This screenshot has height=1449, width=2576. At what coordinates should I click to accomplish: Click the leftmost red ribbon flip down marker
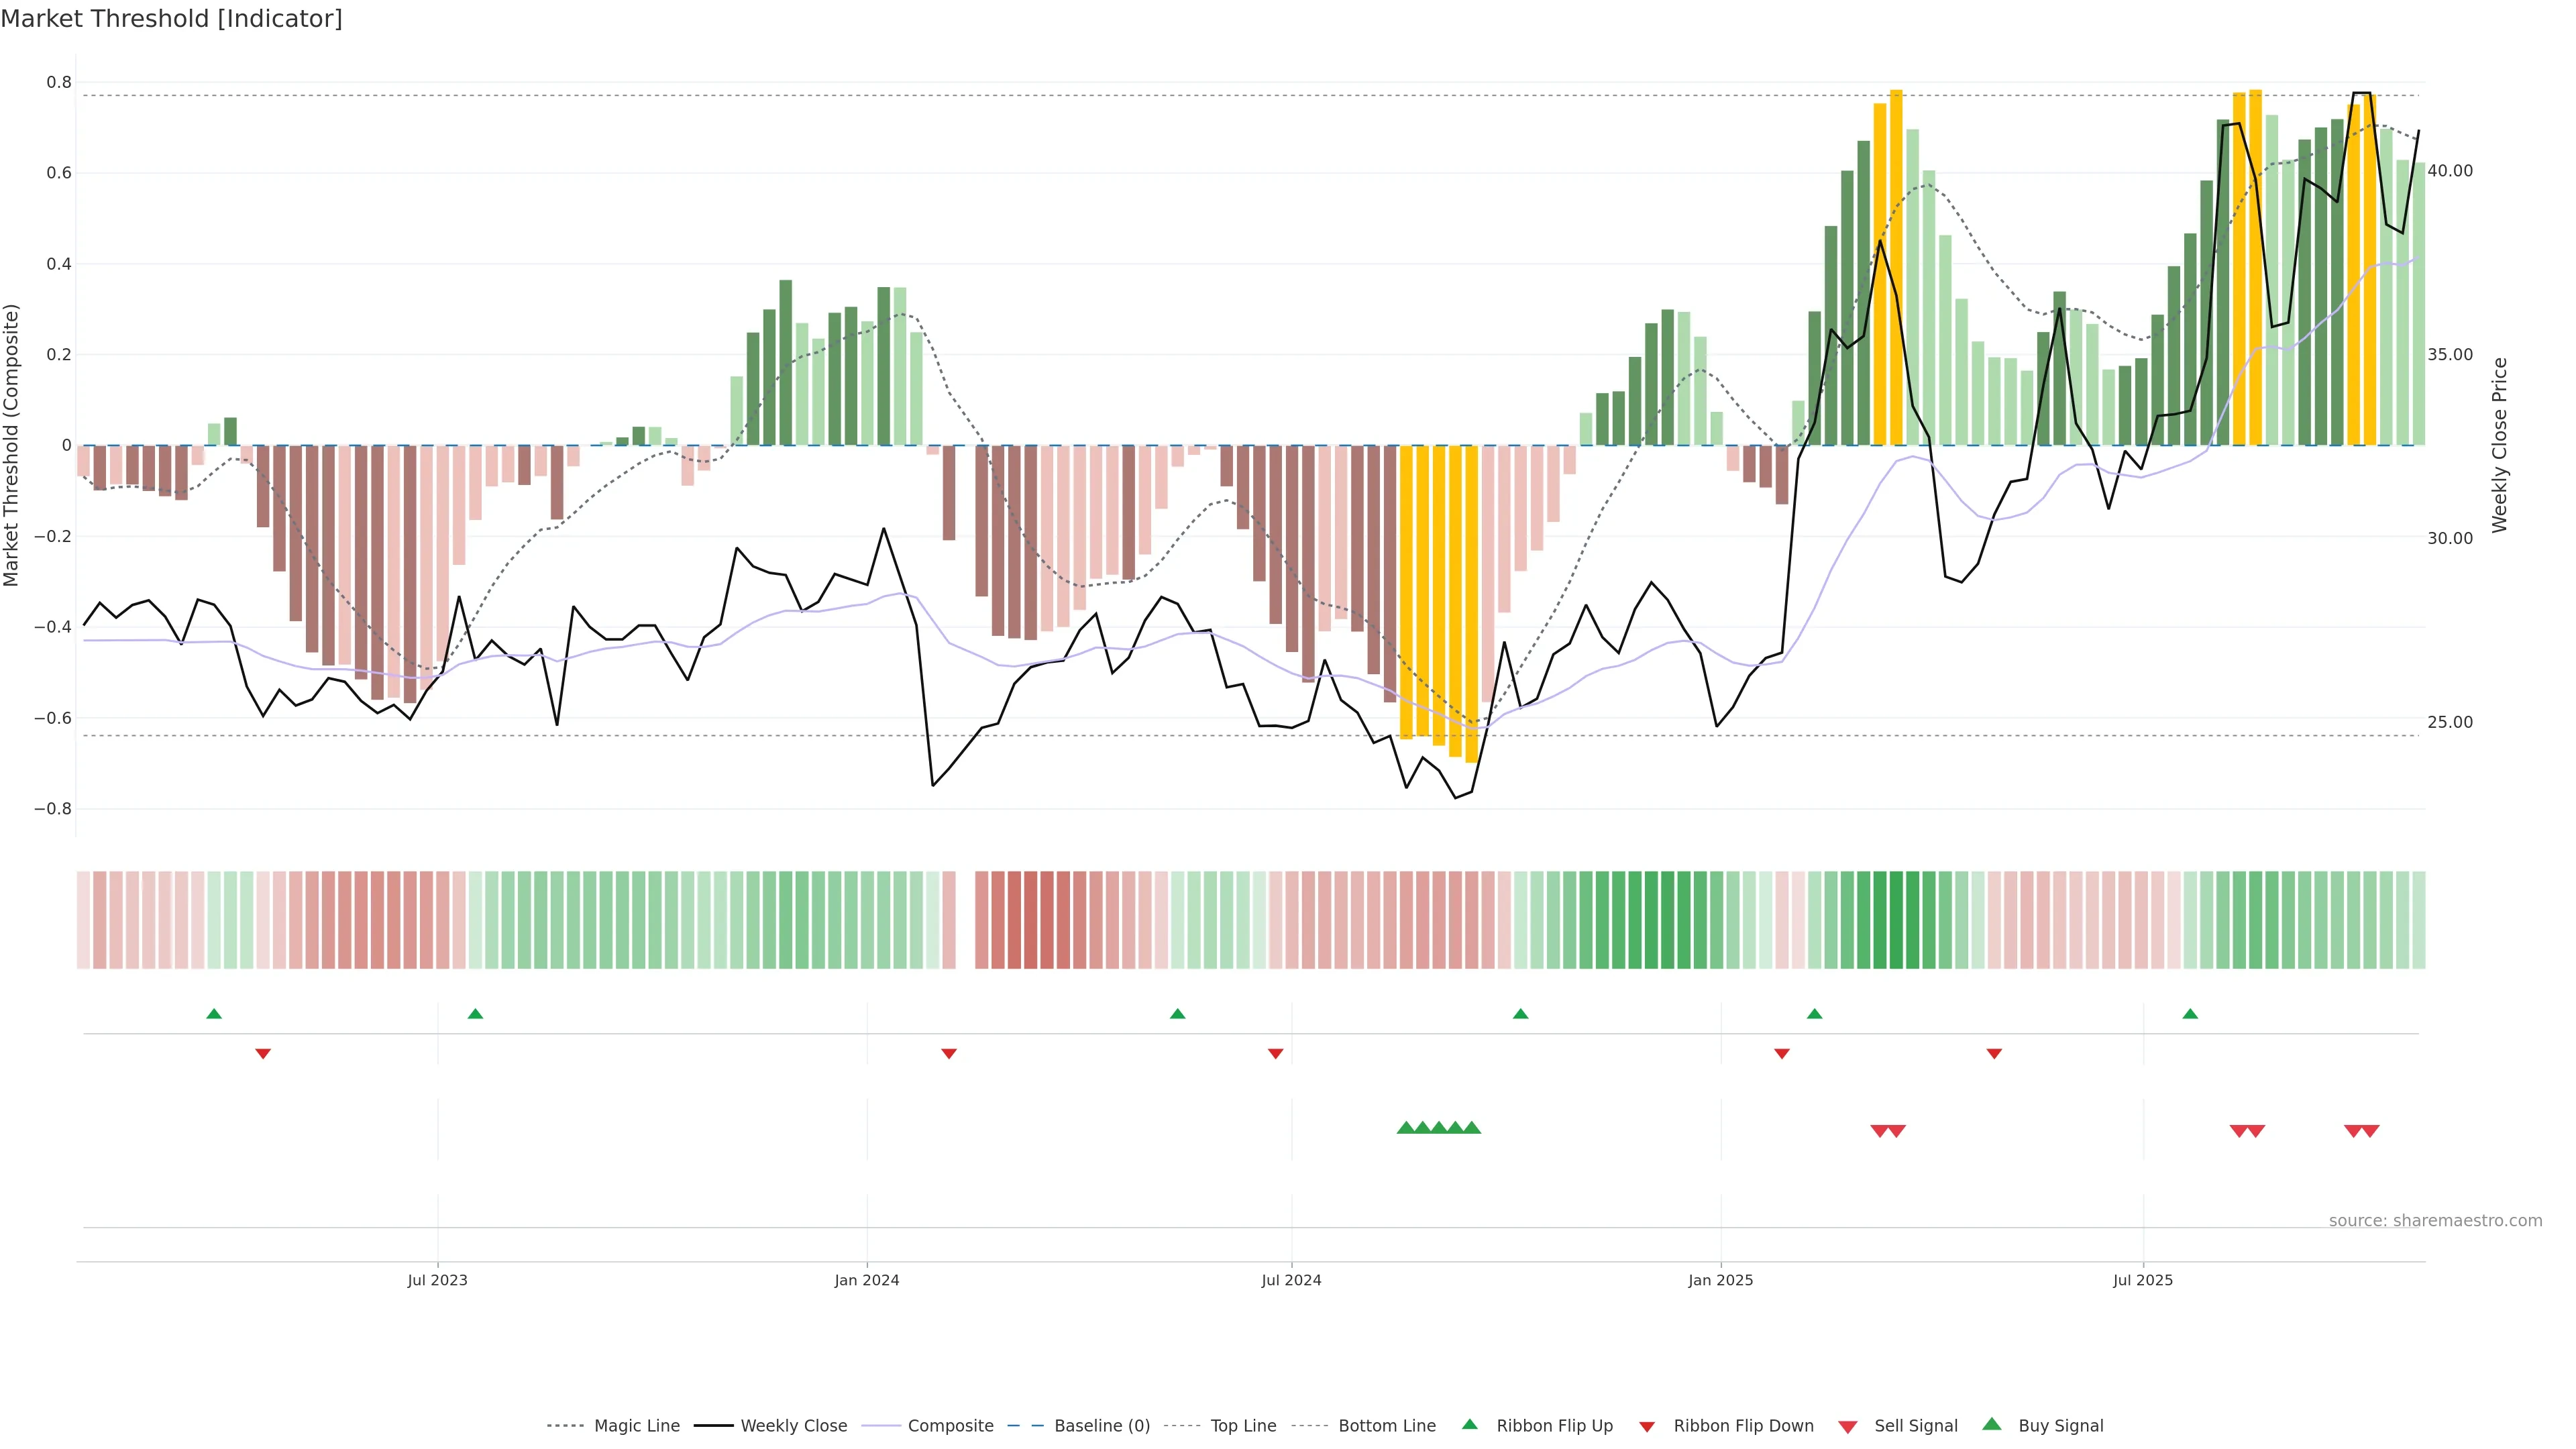point(263,1053)
